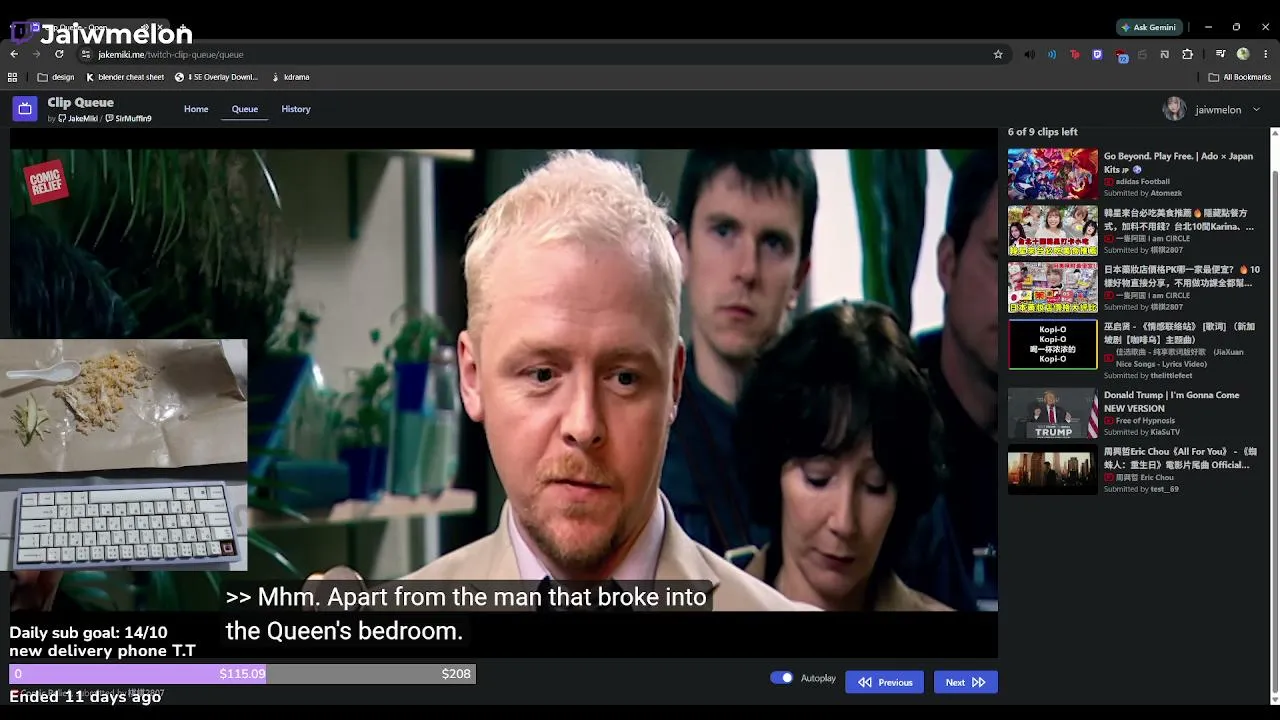Image resolution: width=1280 pixels, height=720 pixels.
Task: Click the purple P extension icon
Action: click(x=1097, y=54)
